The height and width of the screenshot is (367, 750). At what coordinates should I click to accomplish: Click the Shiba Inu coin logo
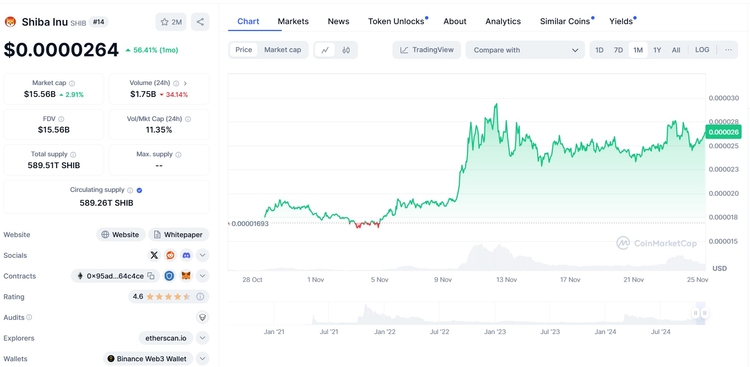(x=10, y=22)
